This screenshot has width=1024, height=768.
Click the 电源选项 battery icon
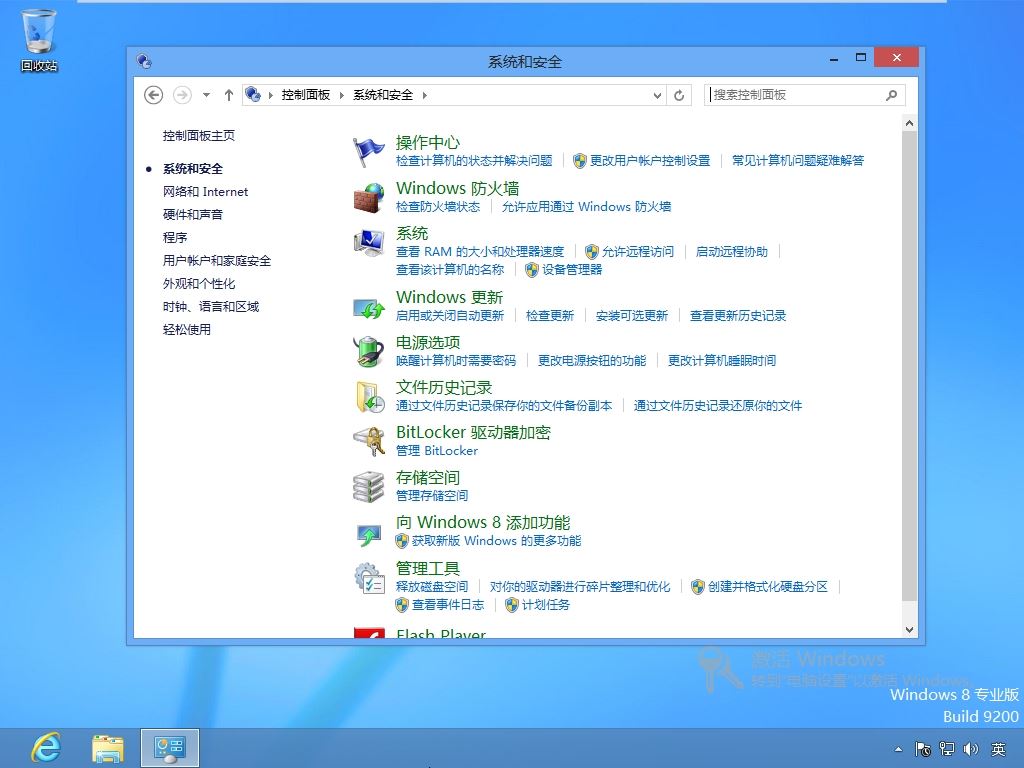click(x=369, y=351)
